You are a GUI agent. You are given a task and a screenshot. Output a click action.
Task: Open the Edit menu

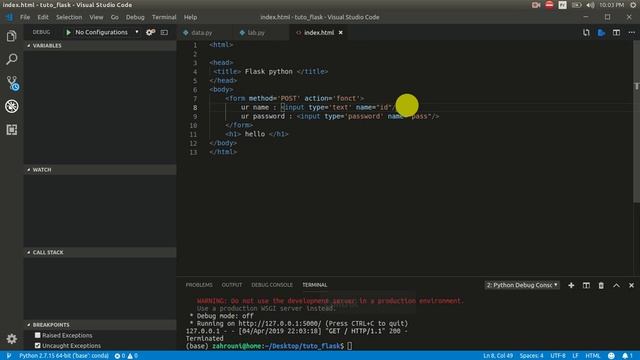pos(43,17)
